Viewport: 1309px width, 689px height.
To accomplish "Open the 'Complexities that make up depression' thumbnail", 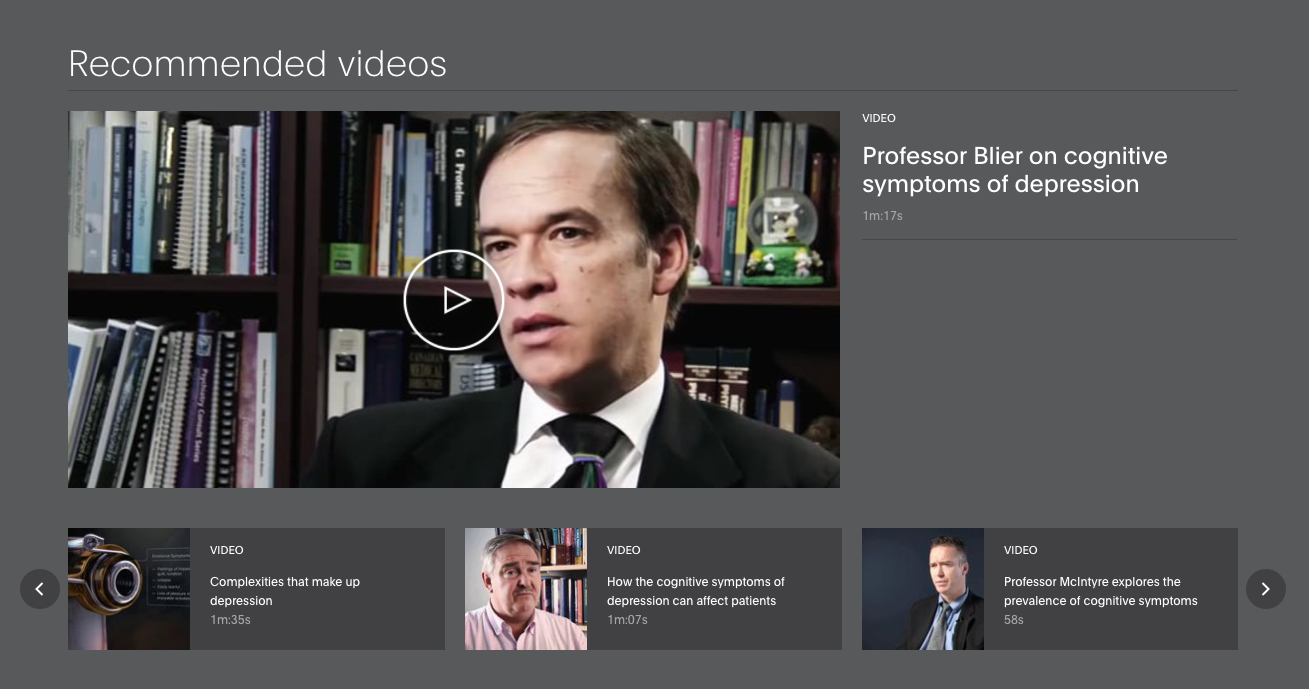I will click(129, 589).
